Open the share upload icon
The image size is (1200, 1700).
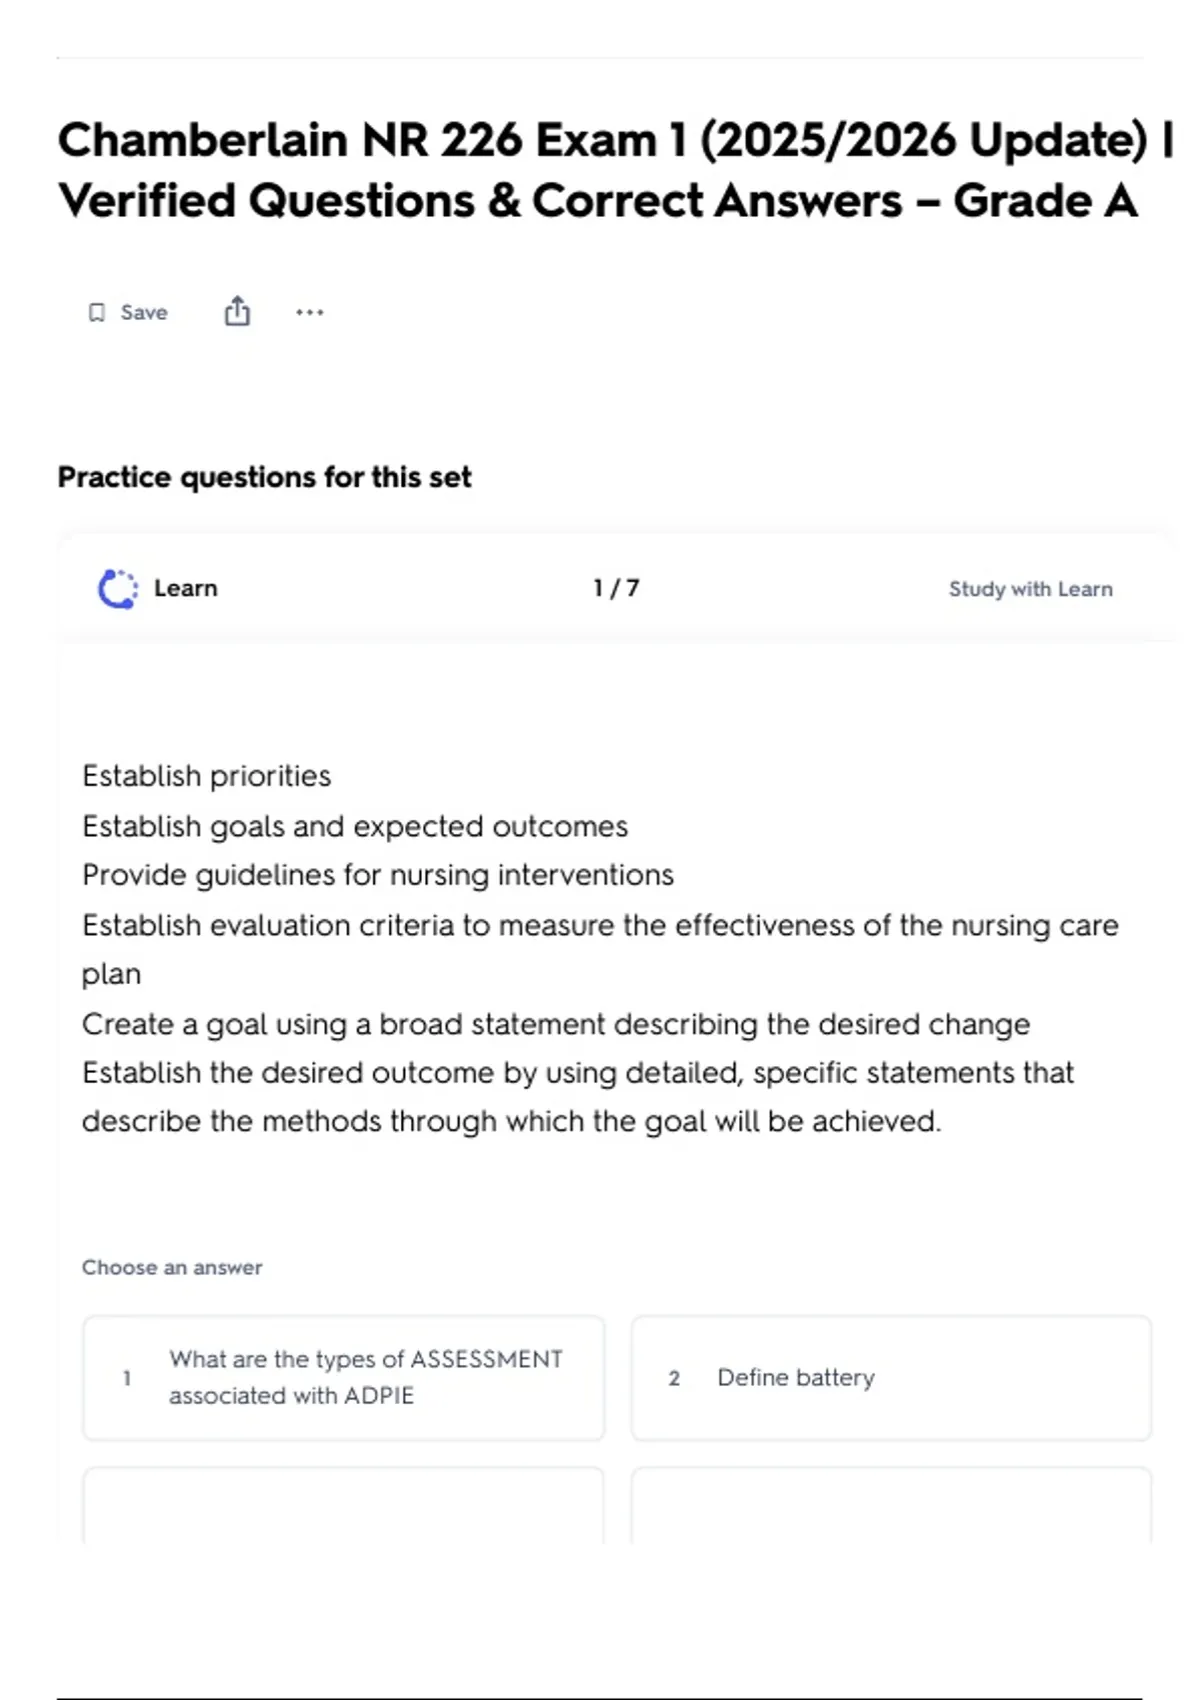click(237, 312)
